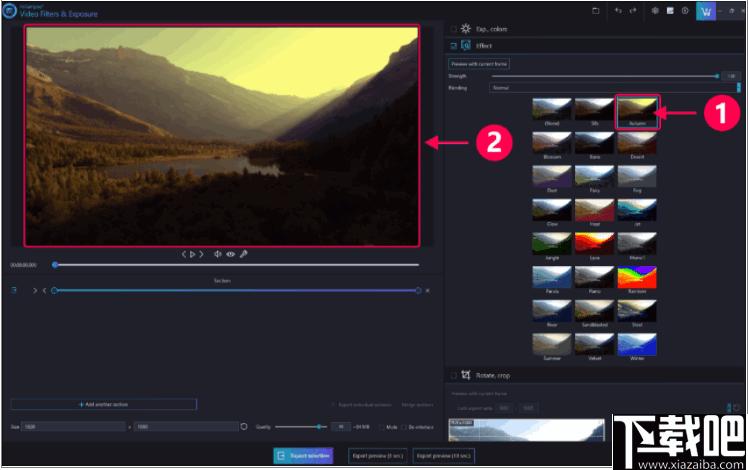Select the Fog effect thumbnail
The height and width of the screenshot is (470, 748).
coord(637,179)
